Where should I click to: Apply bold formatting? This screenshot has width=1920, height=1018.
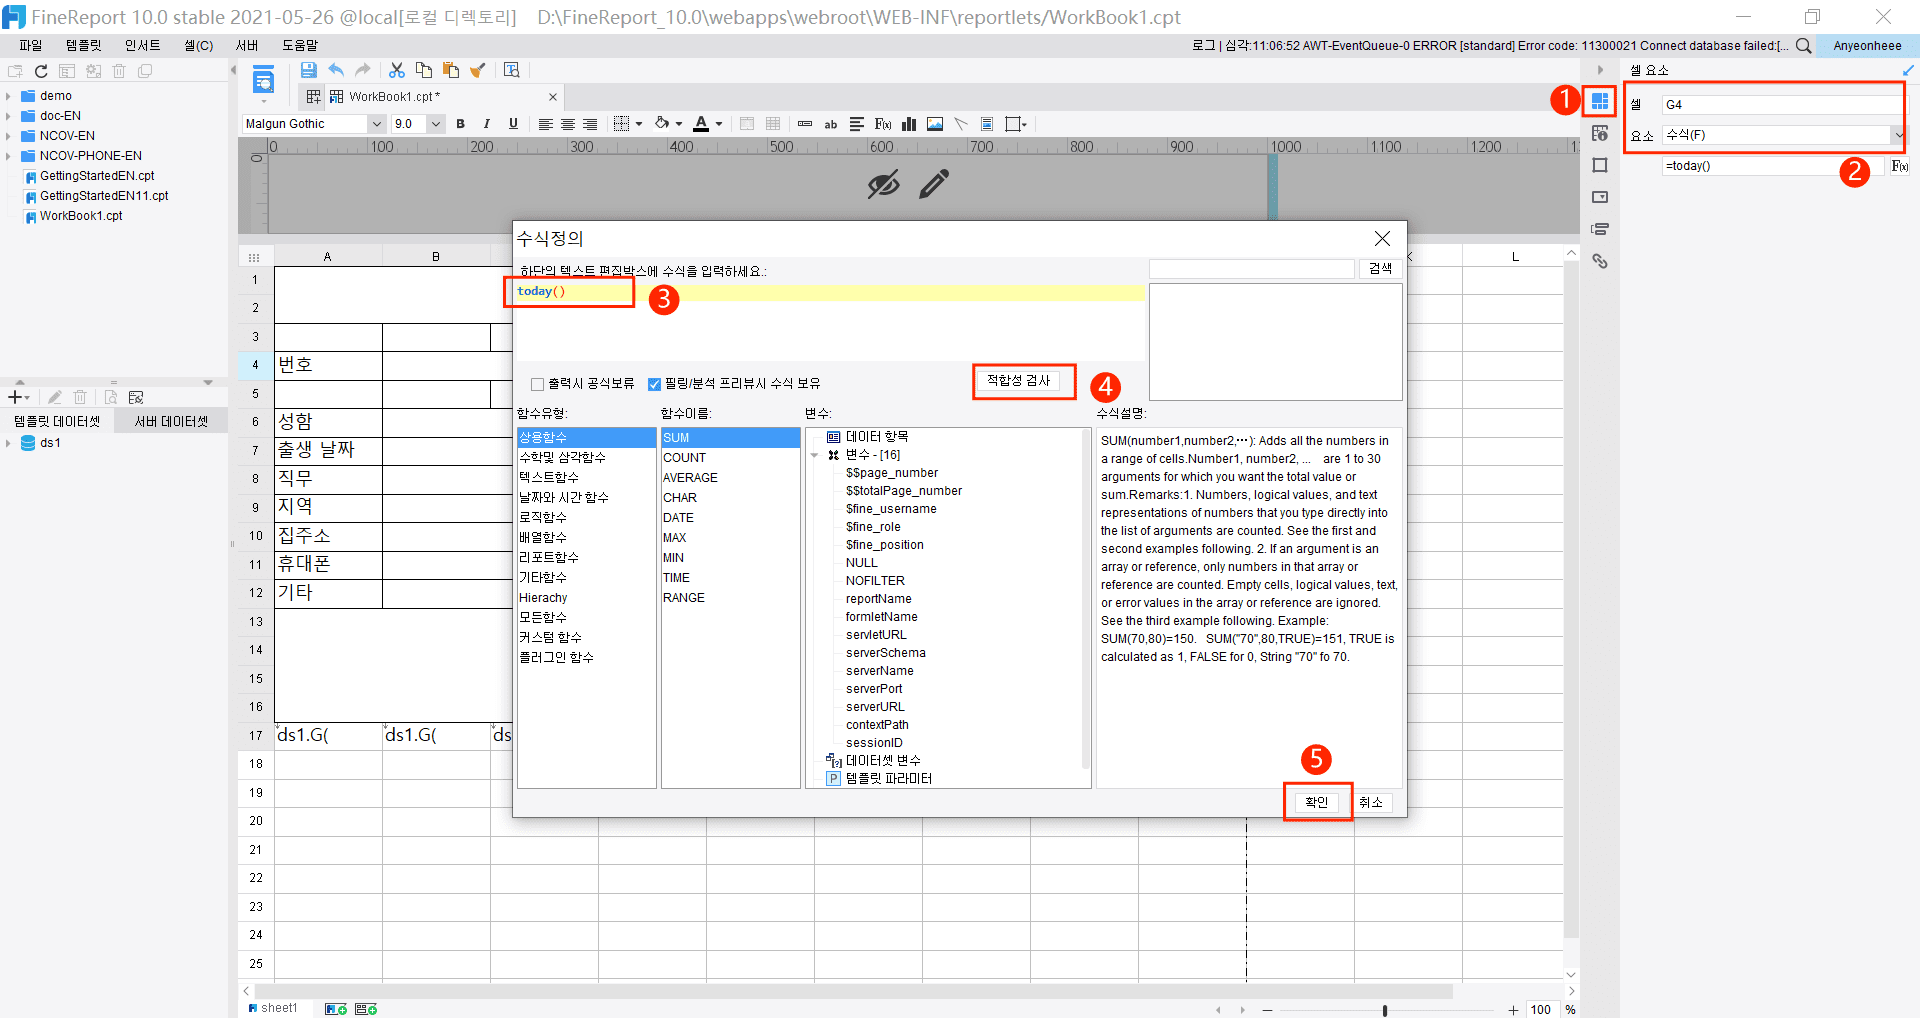pos(461,124)
